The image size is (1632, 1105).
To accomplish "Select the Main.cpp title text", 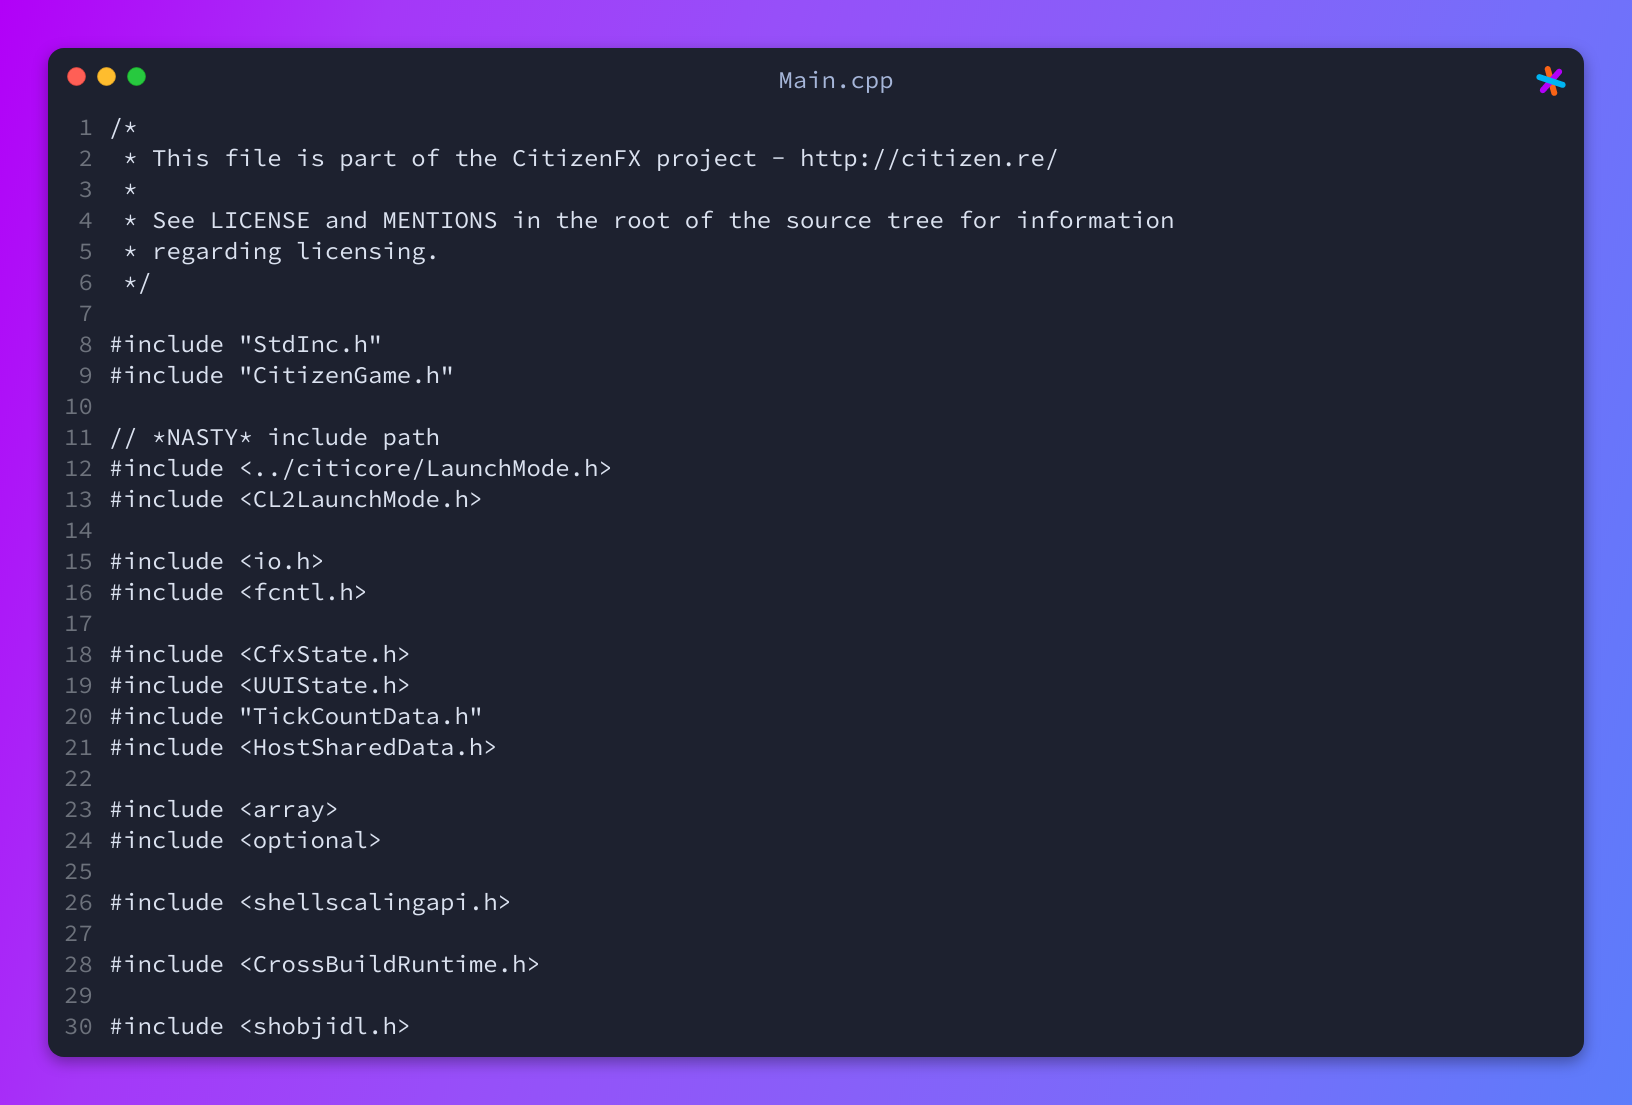I will point(836,81).
